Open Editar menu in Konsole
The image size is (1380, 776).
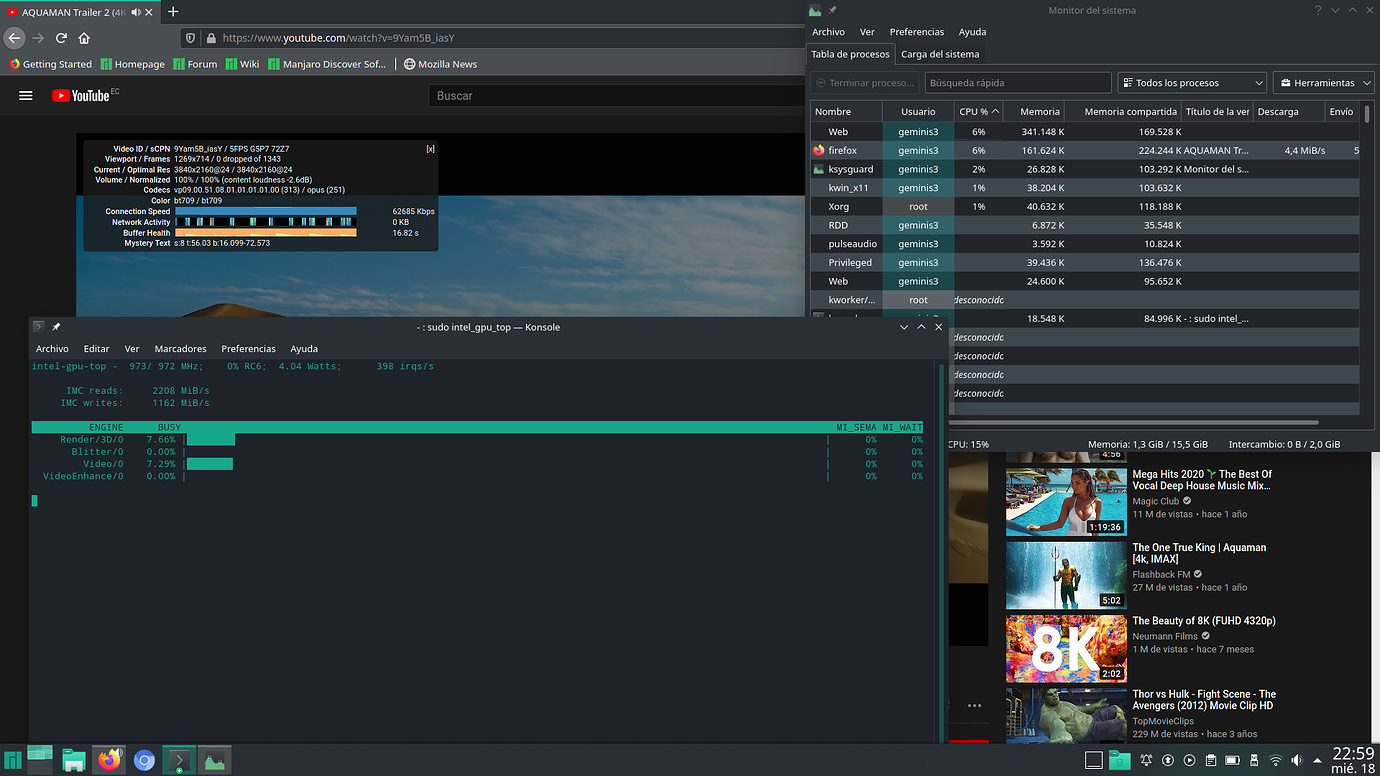click(96, 349)
